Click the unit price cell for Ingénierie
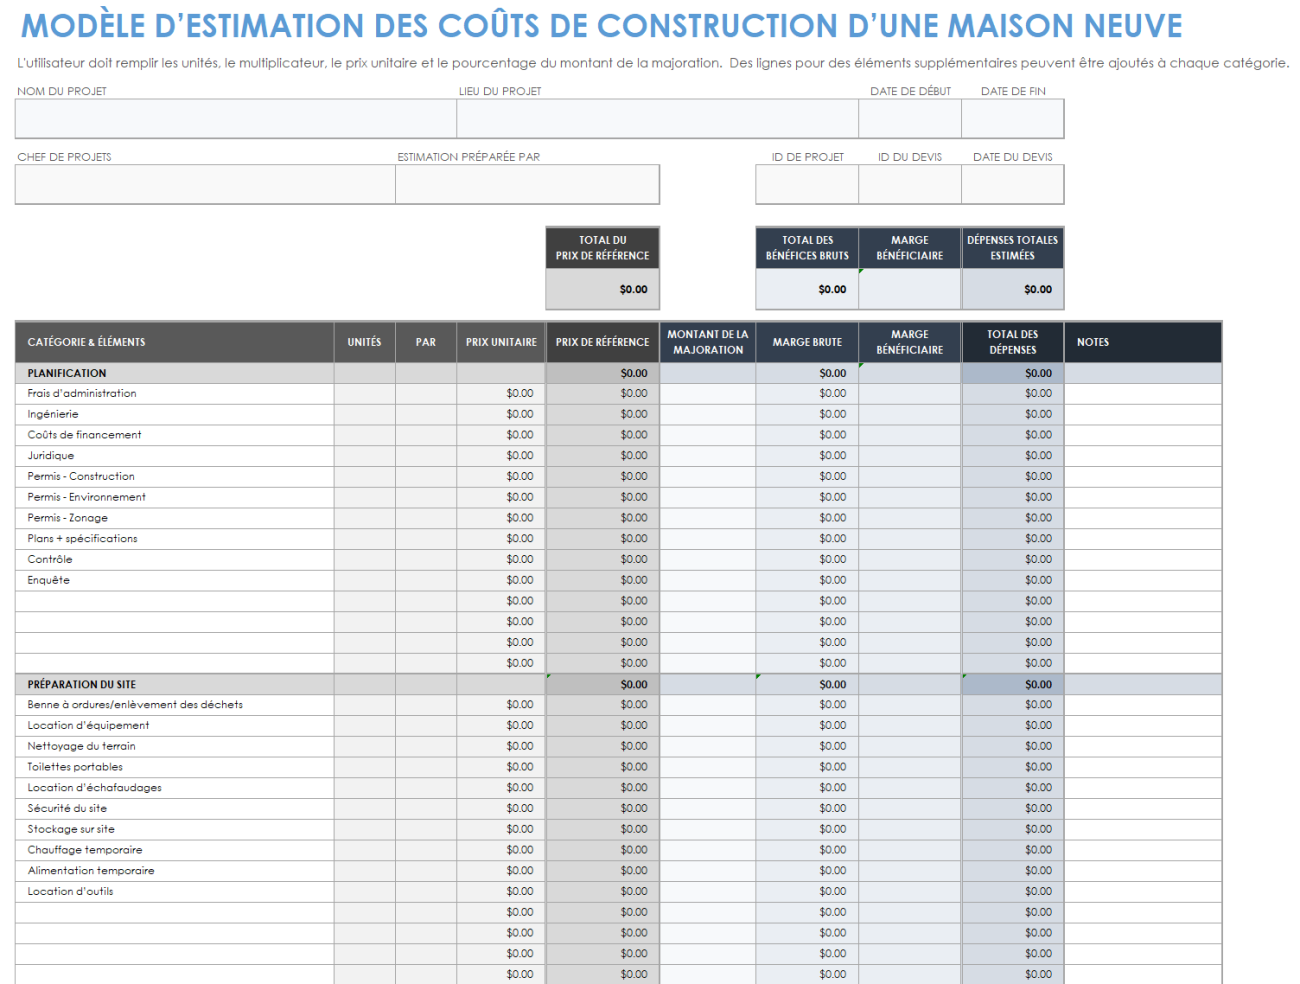The width and height of the screenshot is (1300, 984). point(500,413)
